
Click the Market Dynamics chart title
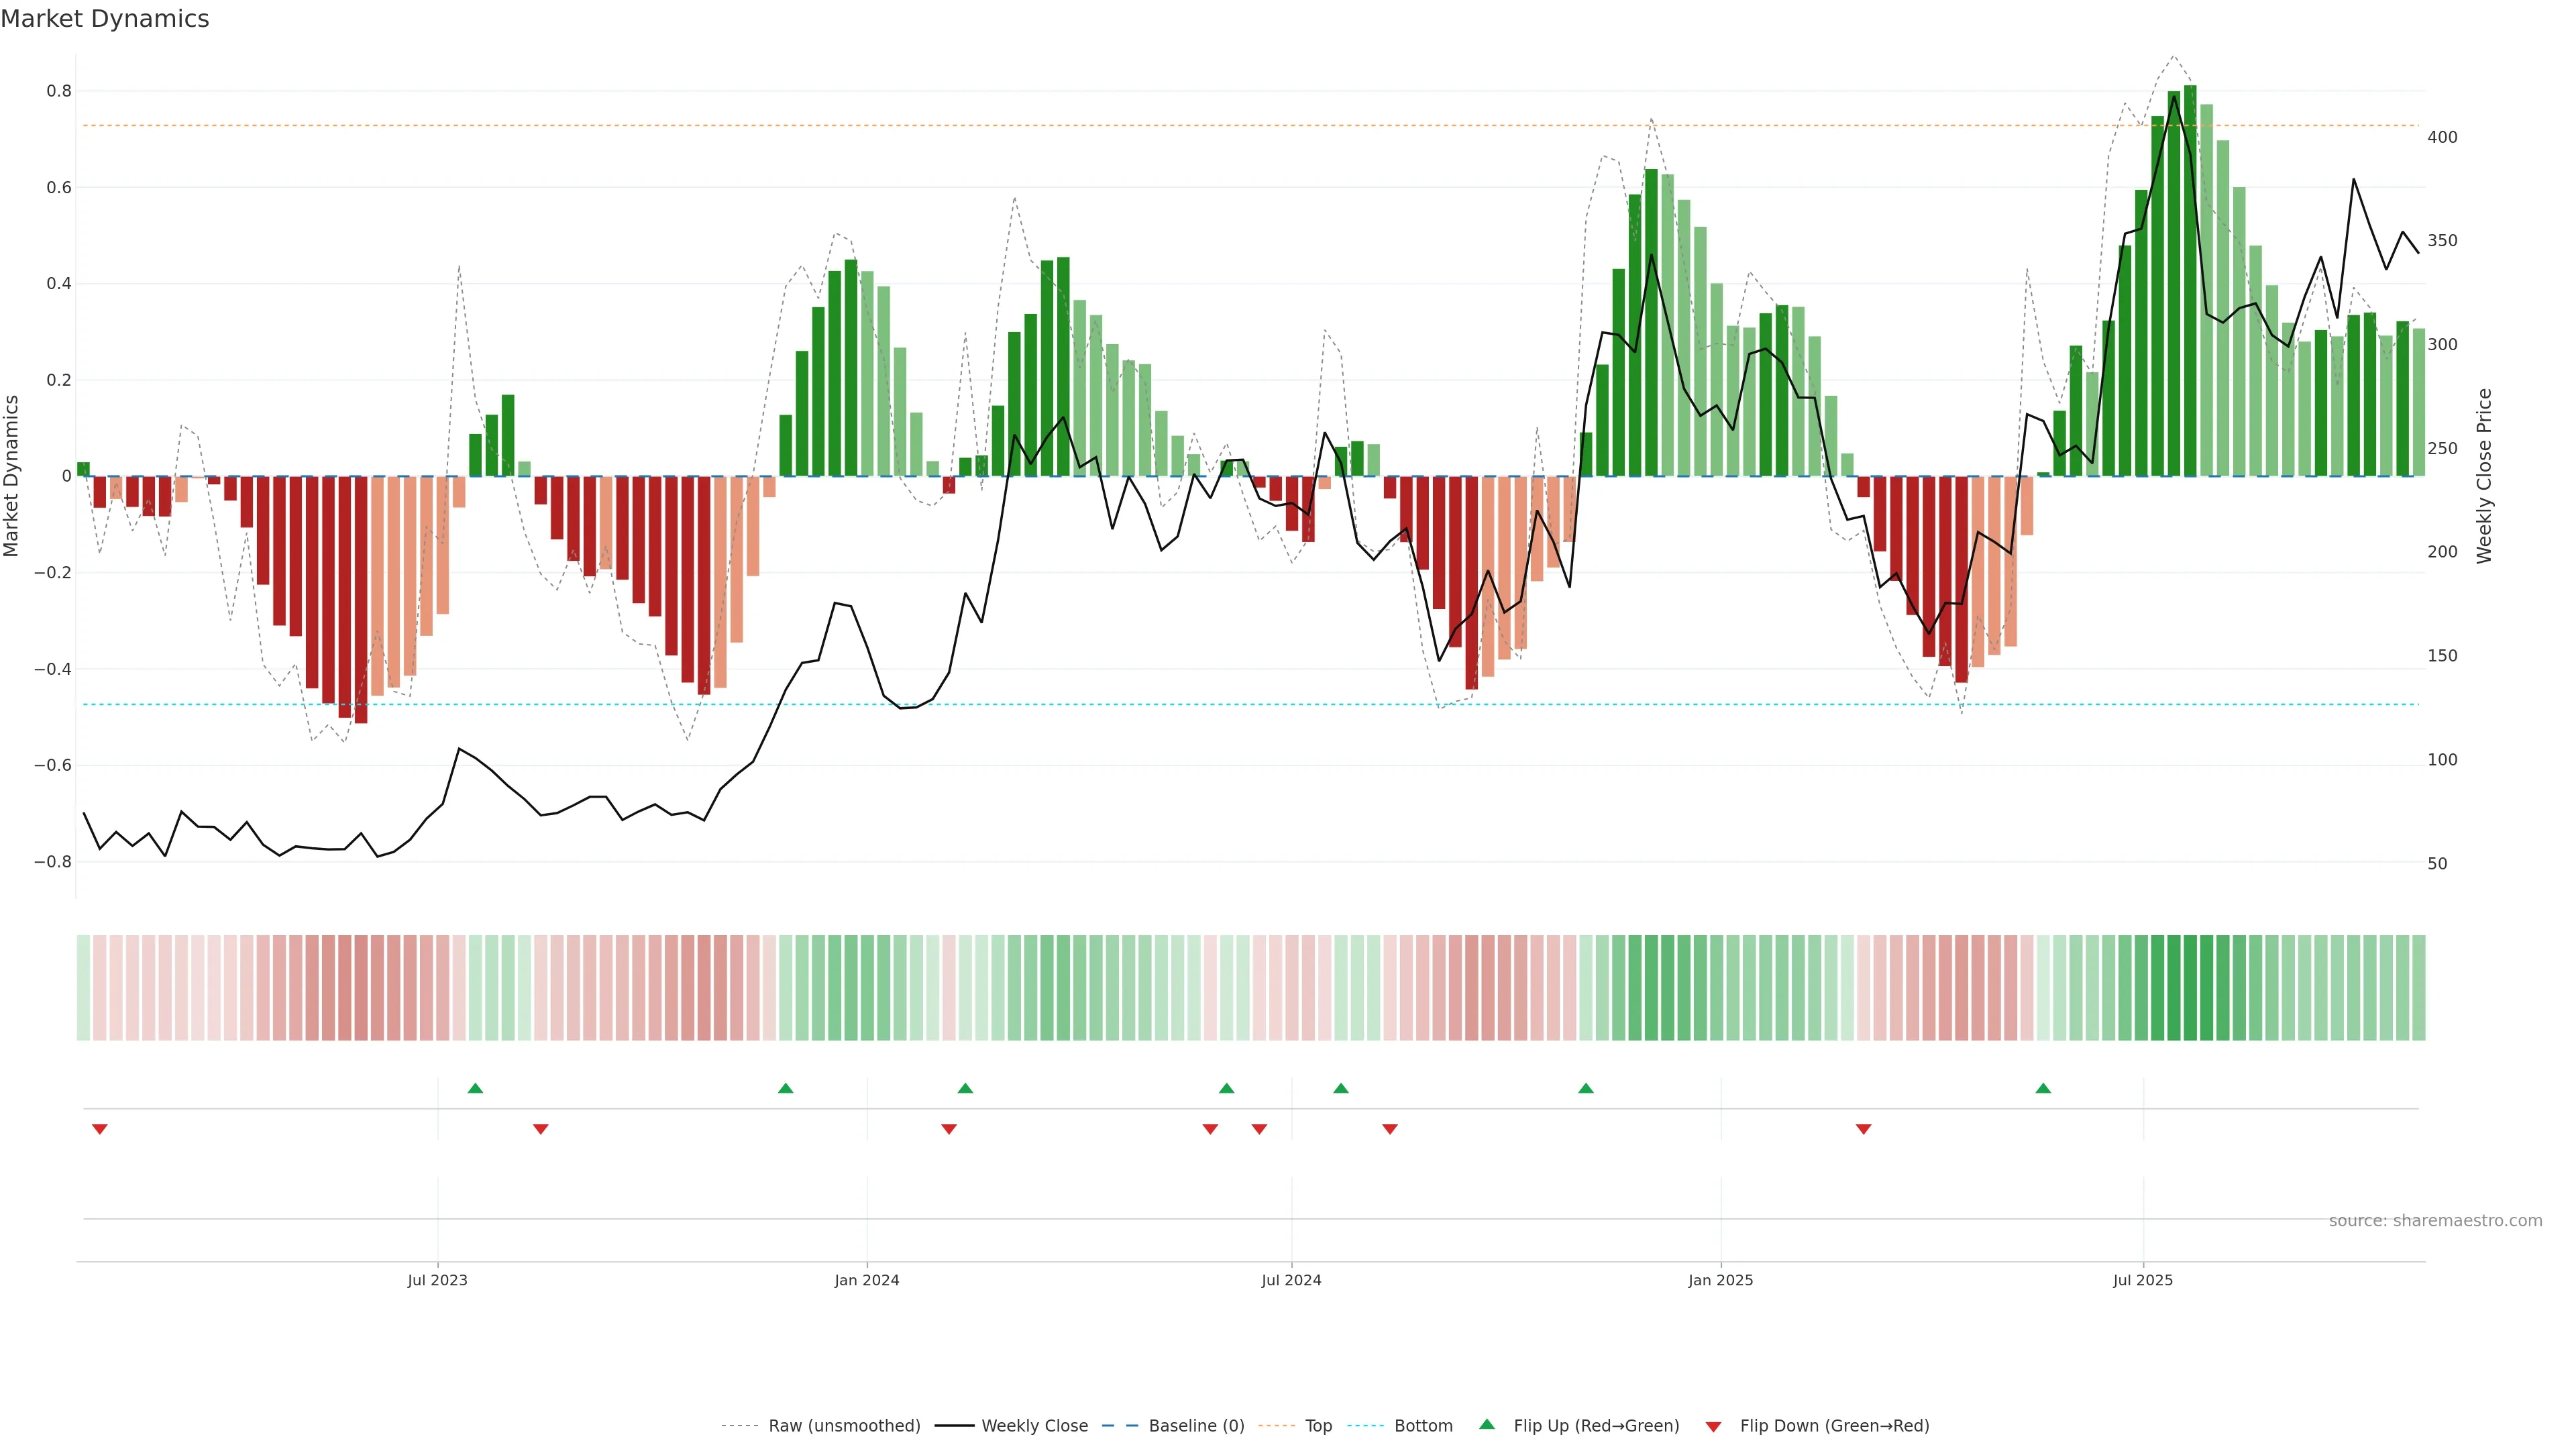click(105, 19)
